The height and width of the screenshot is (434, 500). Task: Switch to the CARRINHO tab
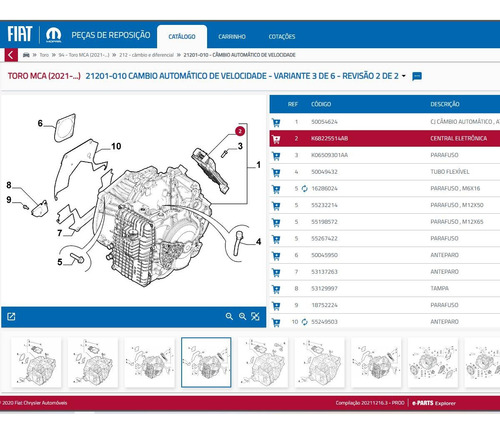click(x=232, y=37)
